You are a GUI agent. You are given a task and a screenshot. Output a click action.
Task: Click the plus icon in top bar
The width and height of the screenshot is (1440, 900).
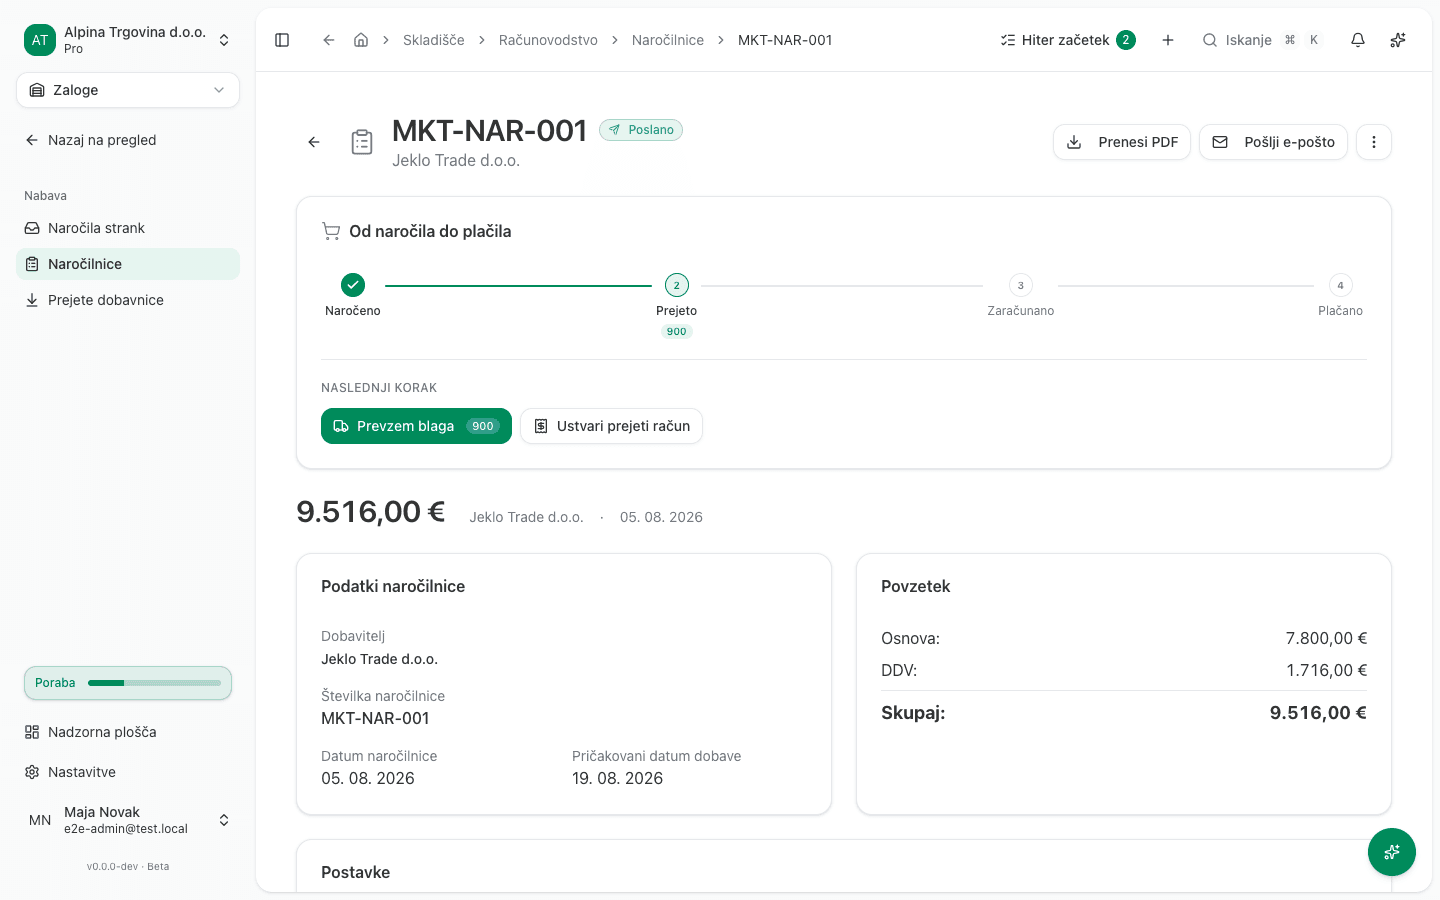point(1168,40)
